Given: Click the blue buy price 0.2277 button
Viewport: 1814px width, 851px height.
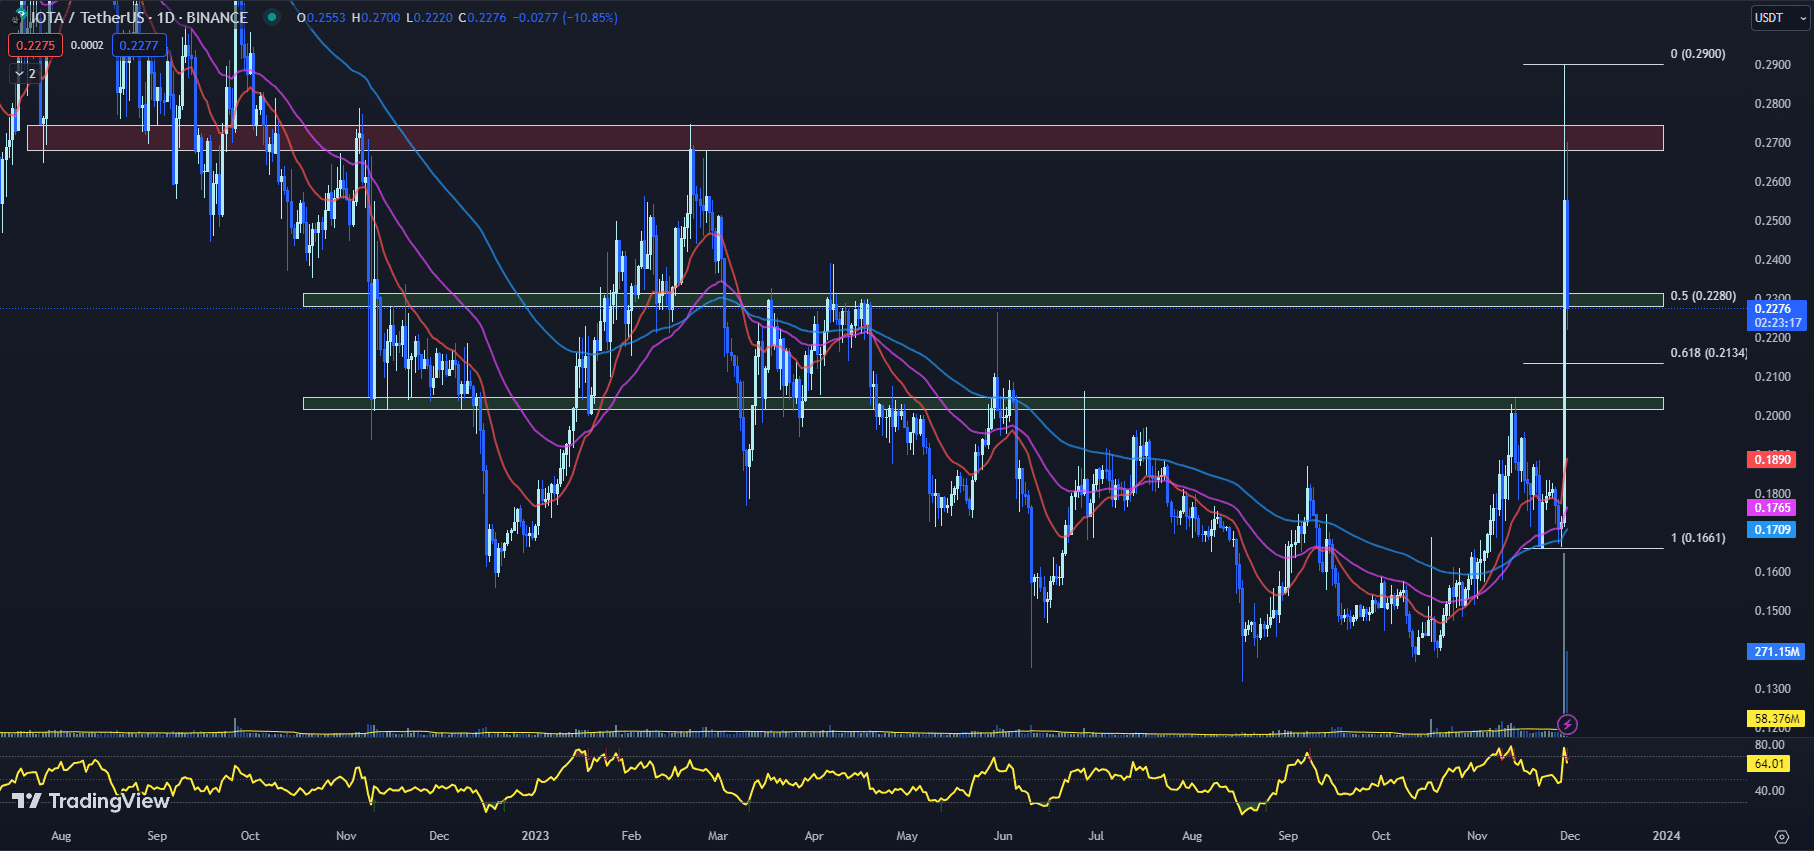Looking at the screenshot, I should (138, 45).
